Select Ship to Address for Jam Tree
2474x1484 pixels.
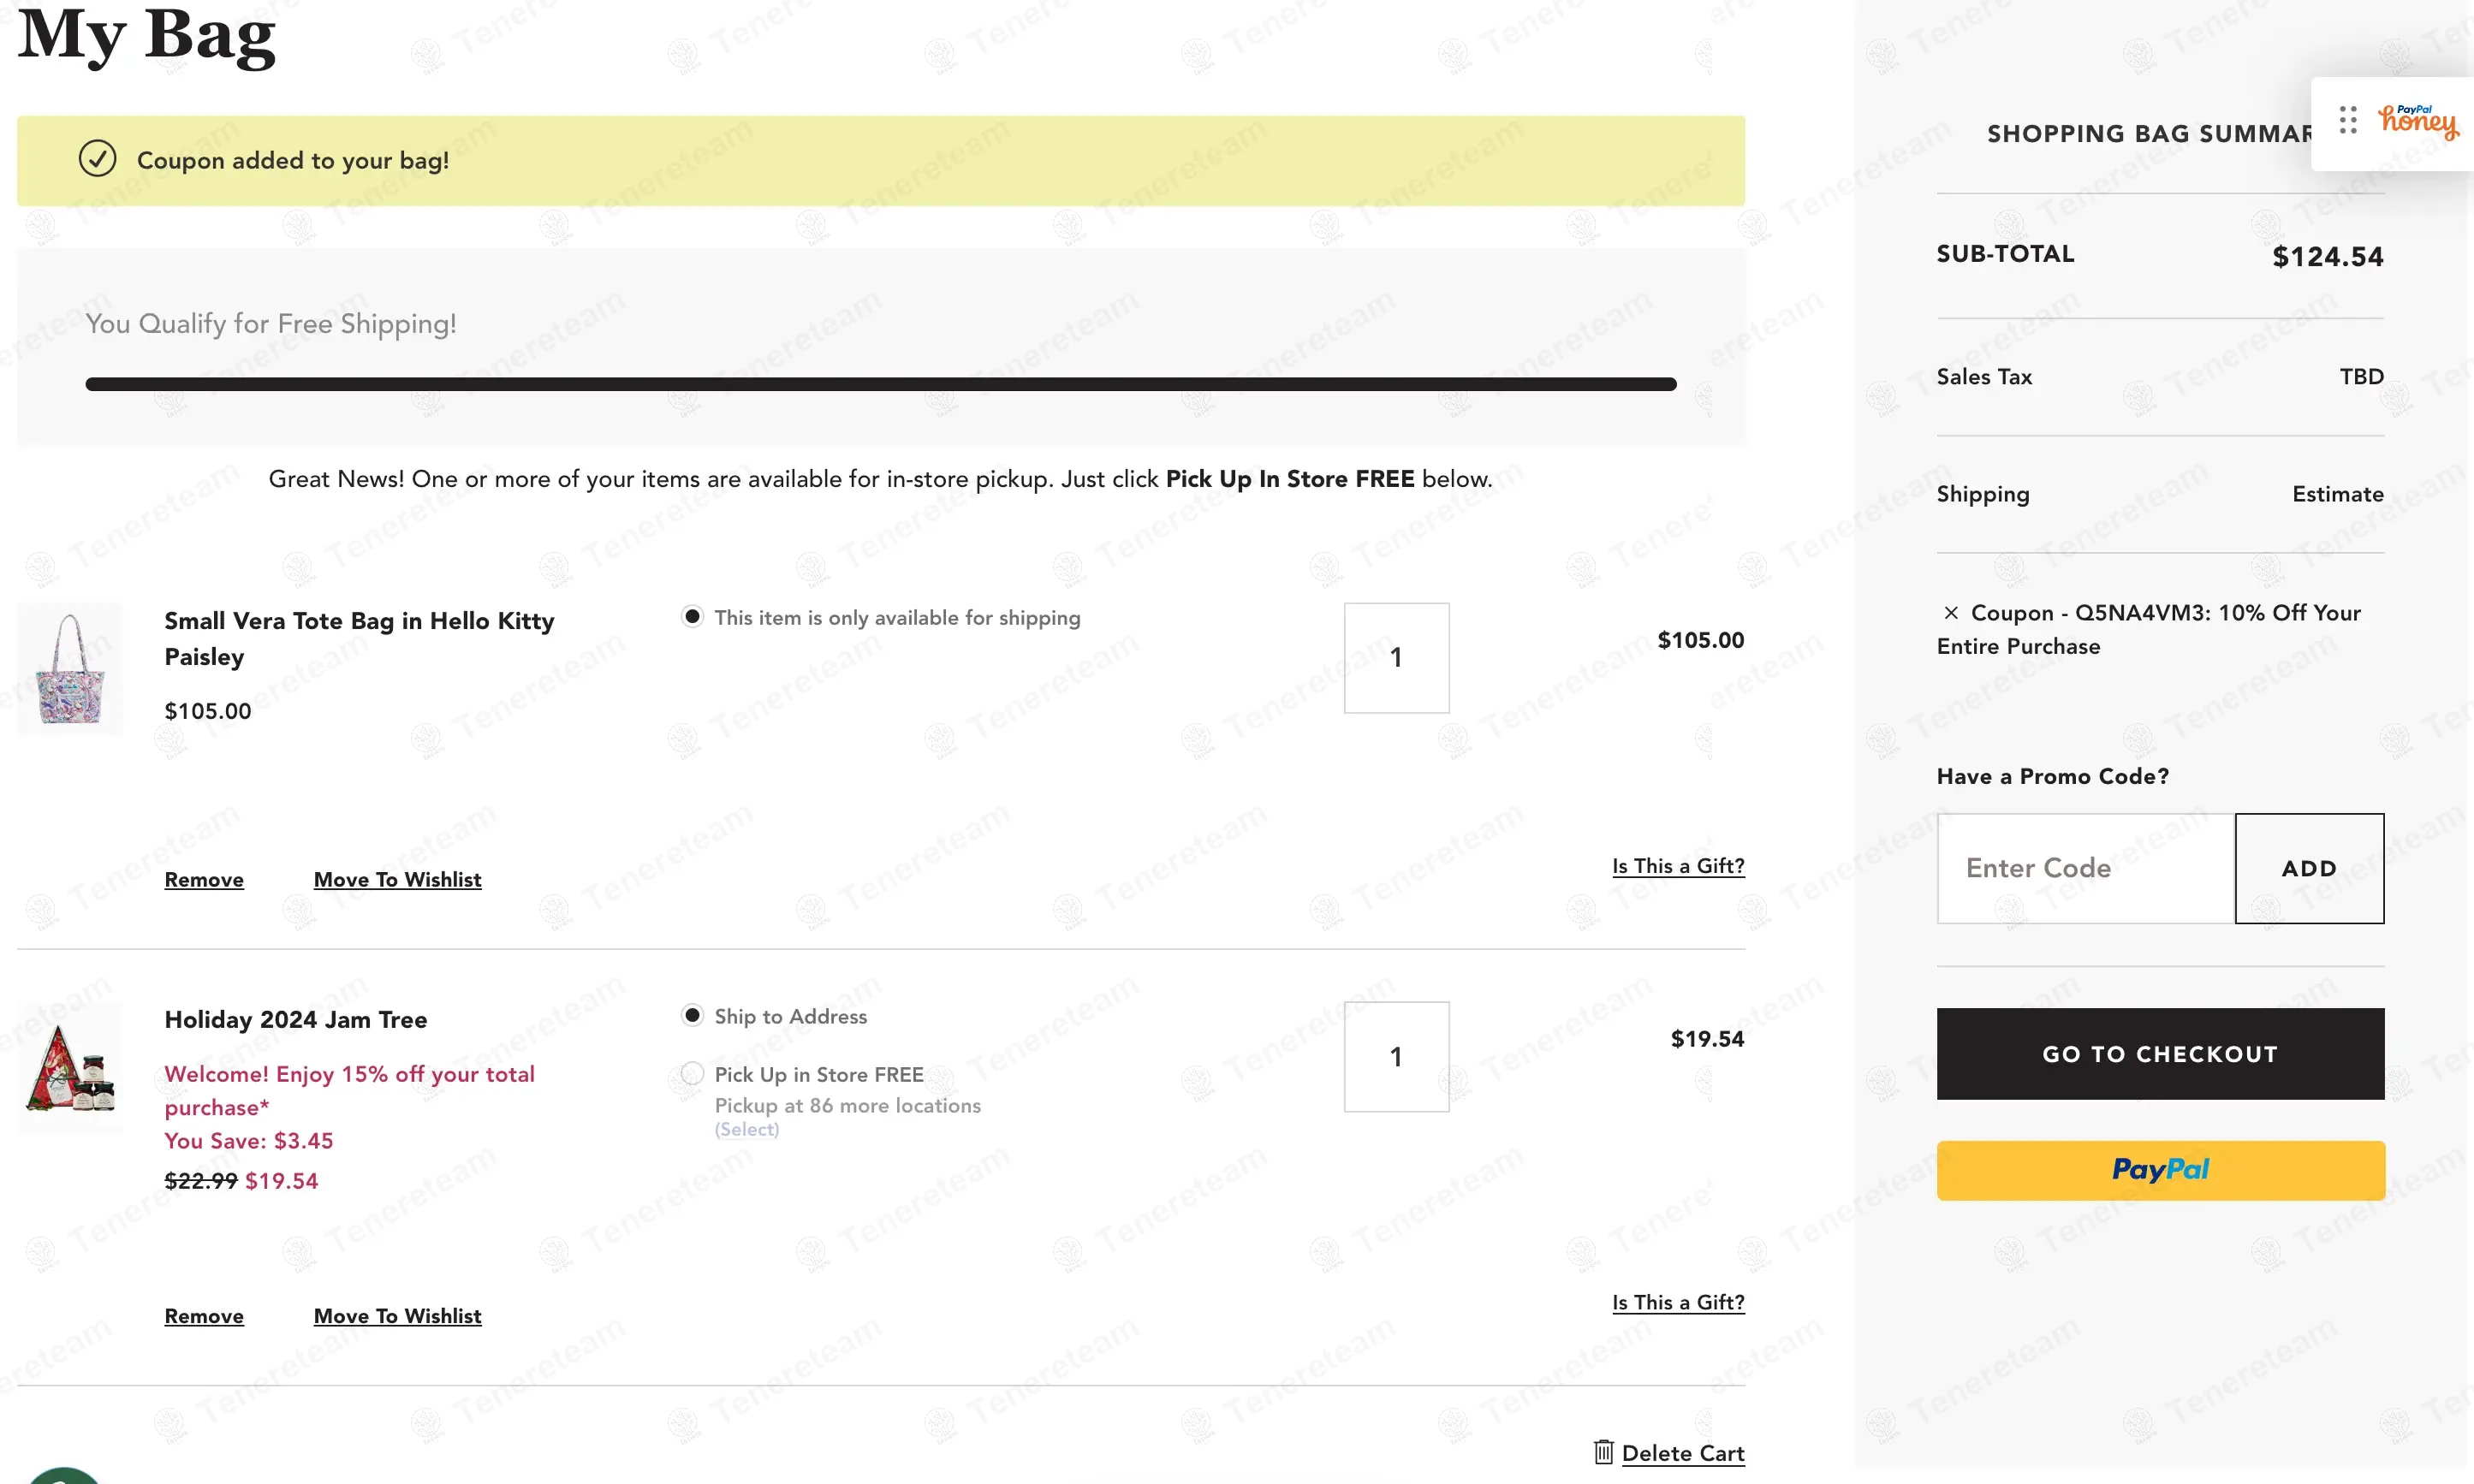692,1015
